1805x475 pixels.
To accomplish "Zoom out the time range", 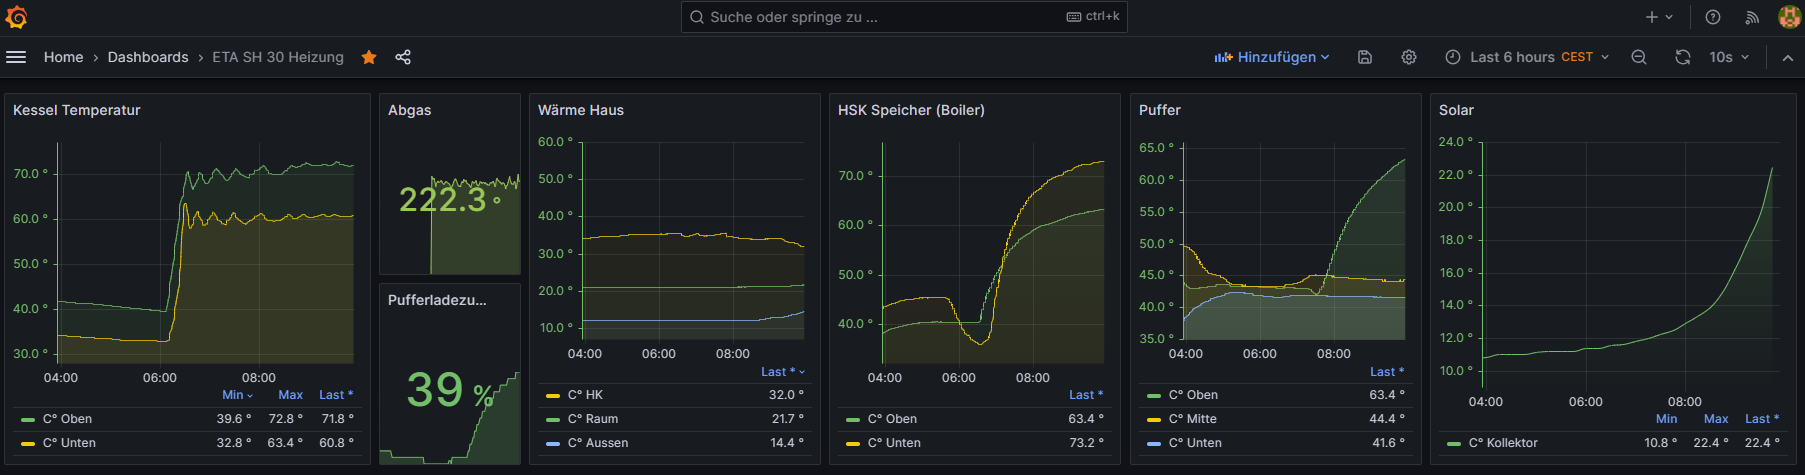I will point(1638,57).
